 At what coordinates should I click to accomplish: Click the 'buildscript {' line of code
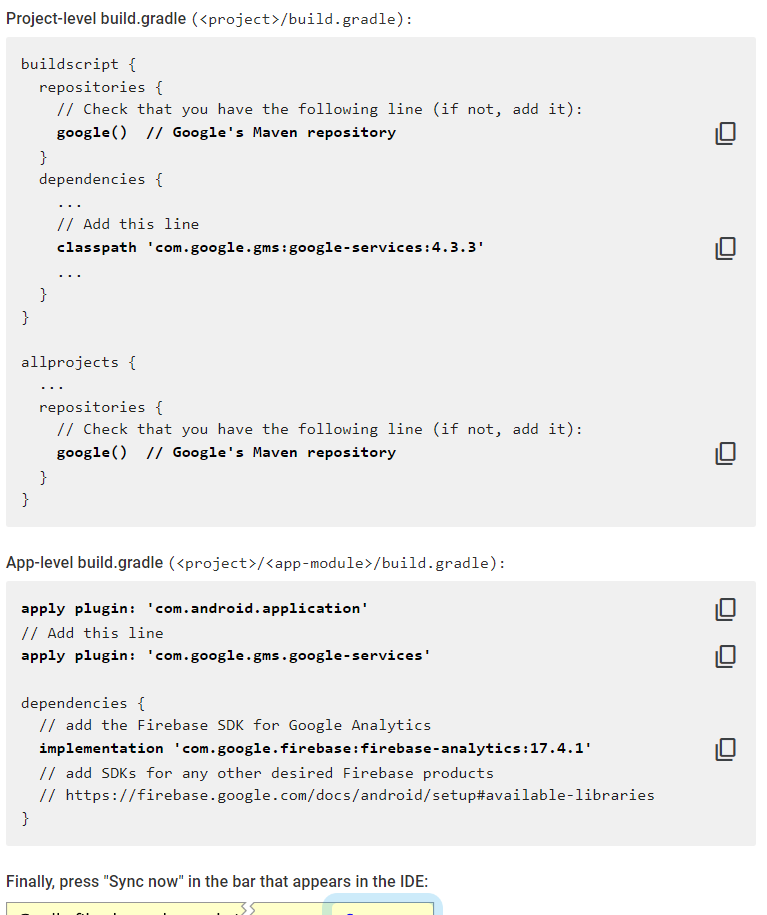click(x=78, y=64)
